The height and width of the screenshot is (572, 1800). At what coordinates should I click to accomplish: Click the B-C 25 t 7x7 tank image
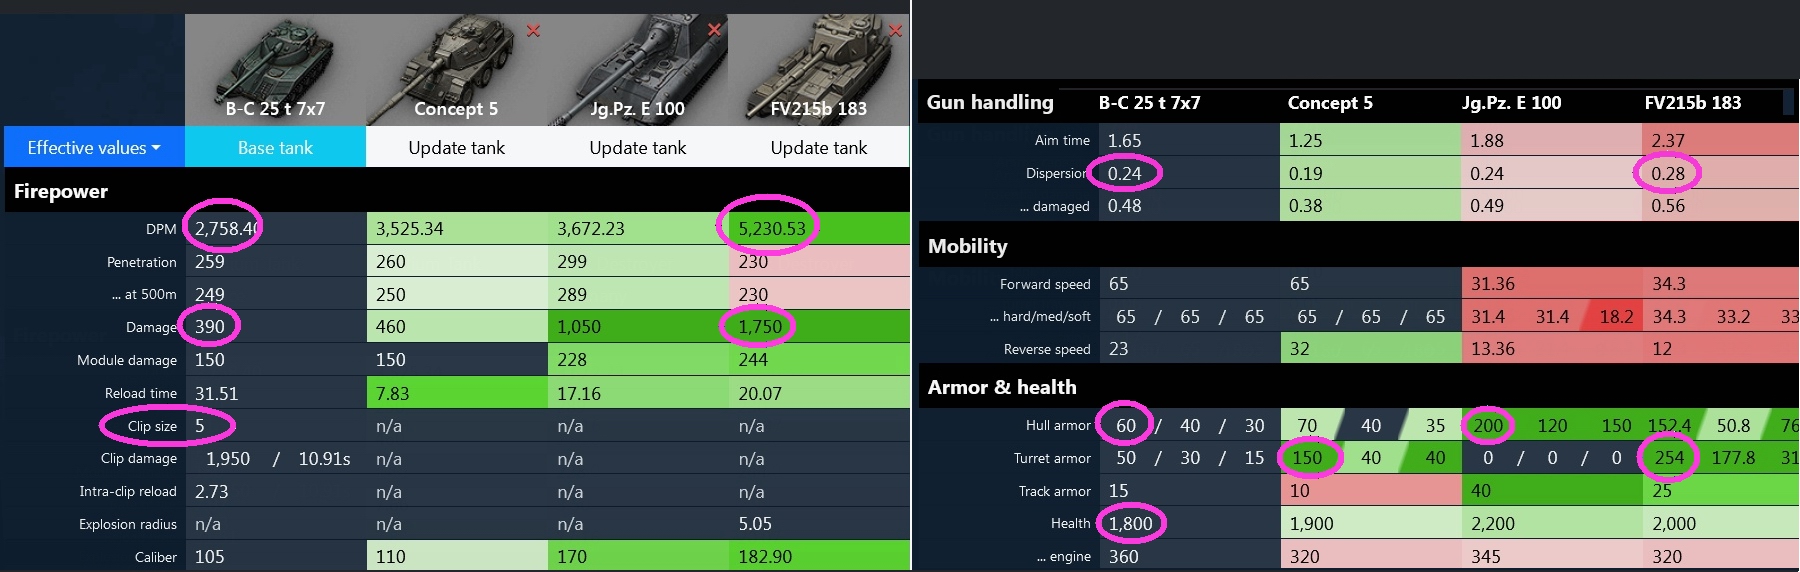click(275, 68)
